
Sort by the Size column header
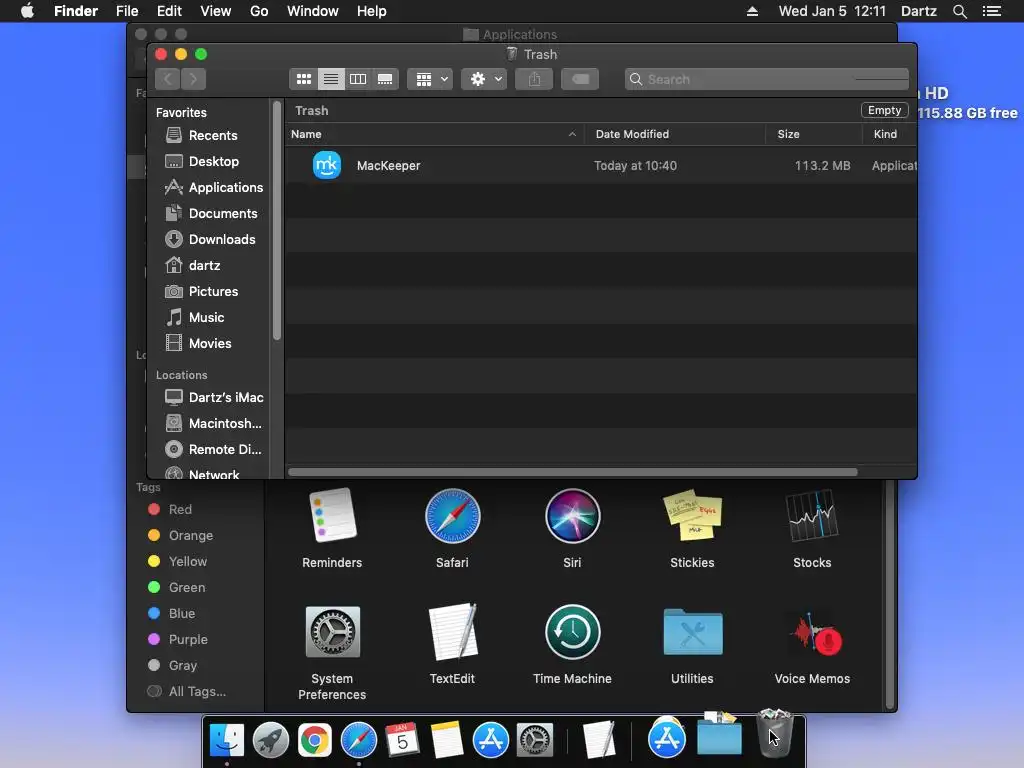click(x=814, y=134)
